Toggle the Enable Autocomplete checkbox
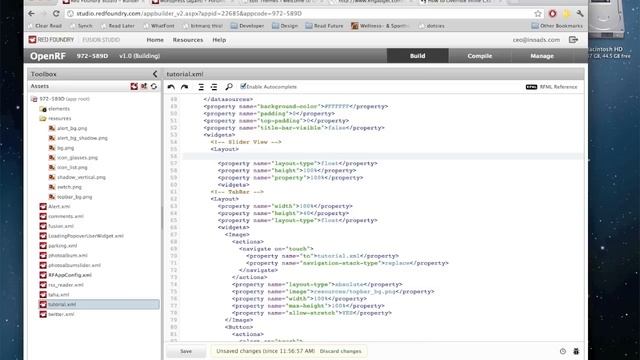The image size is (640, 360). [x=243, y=86]
